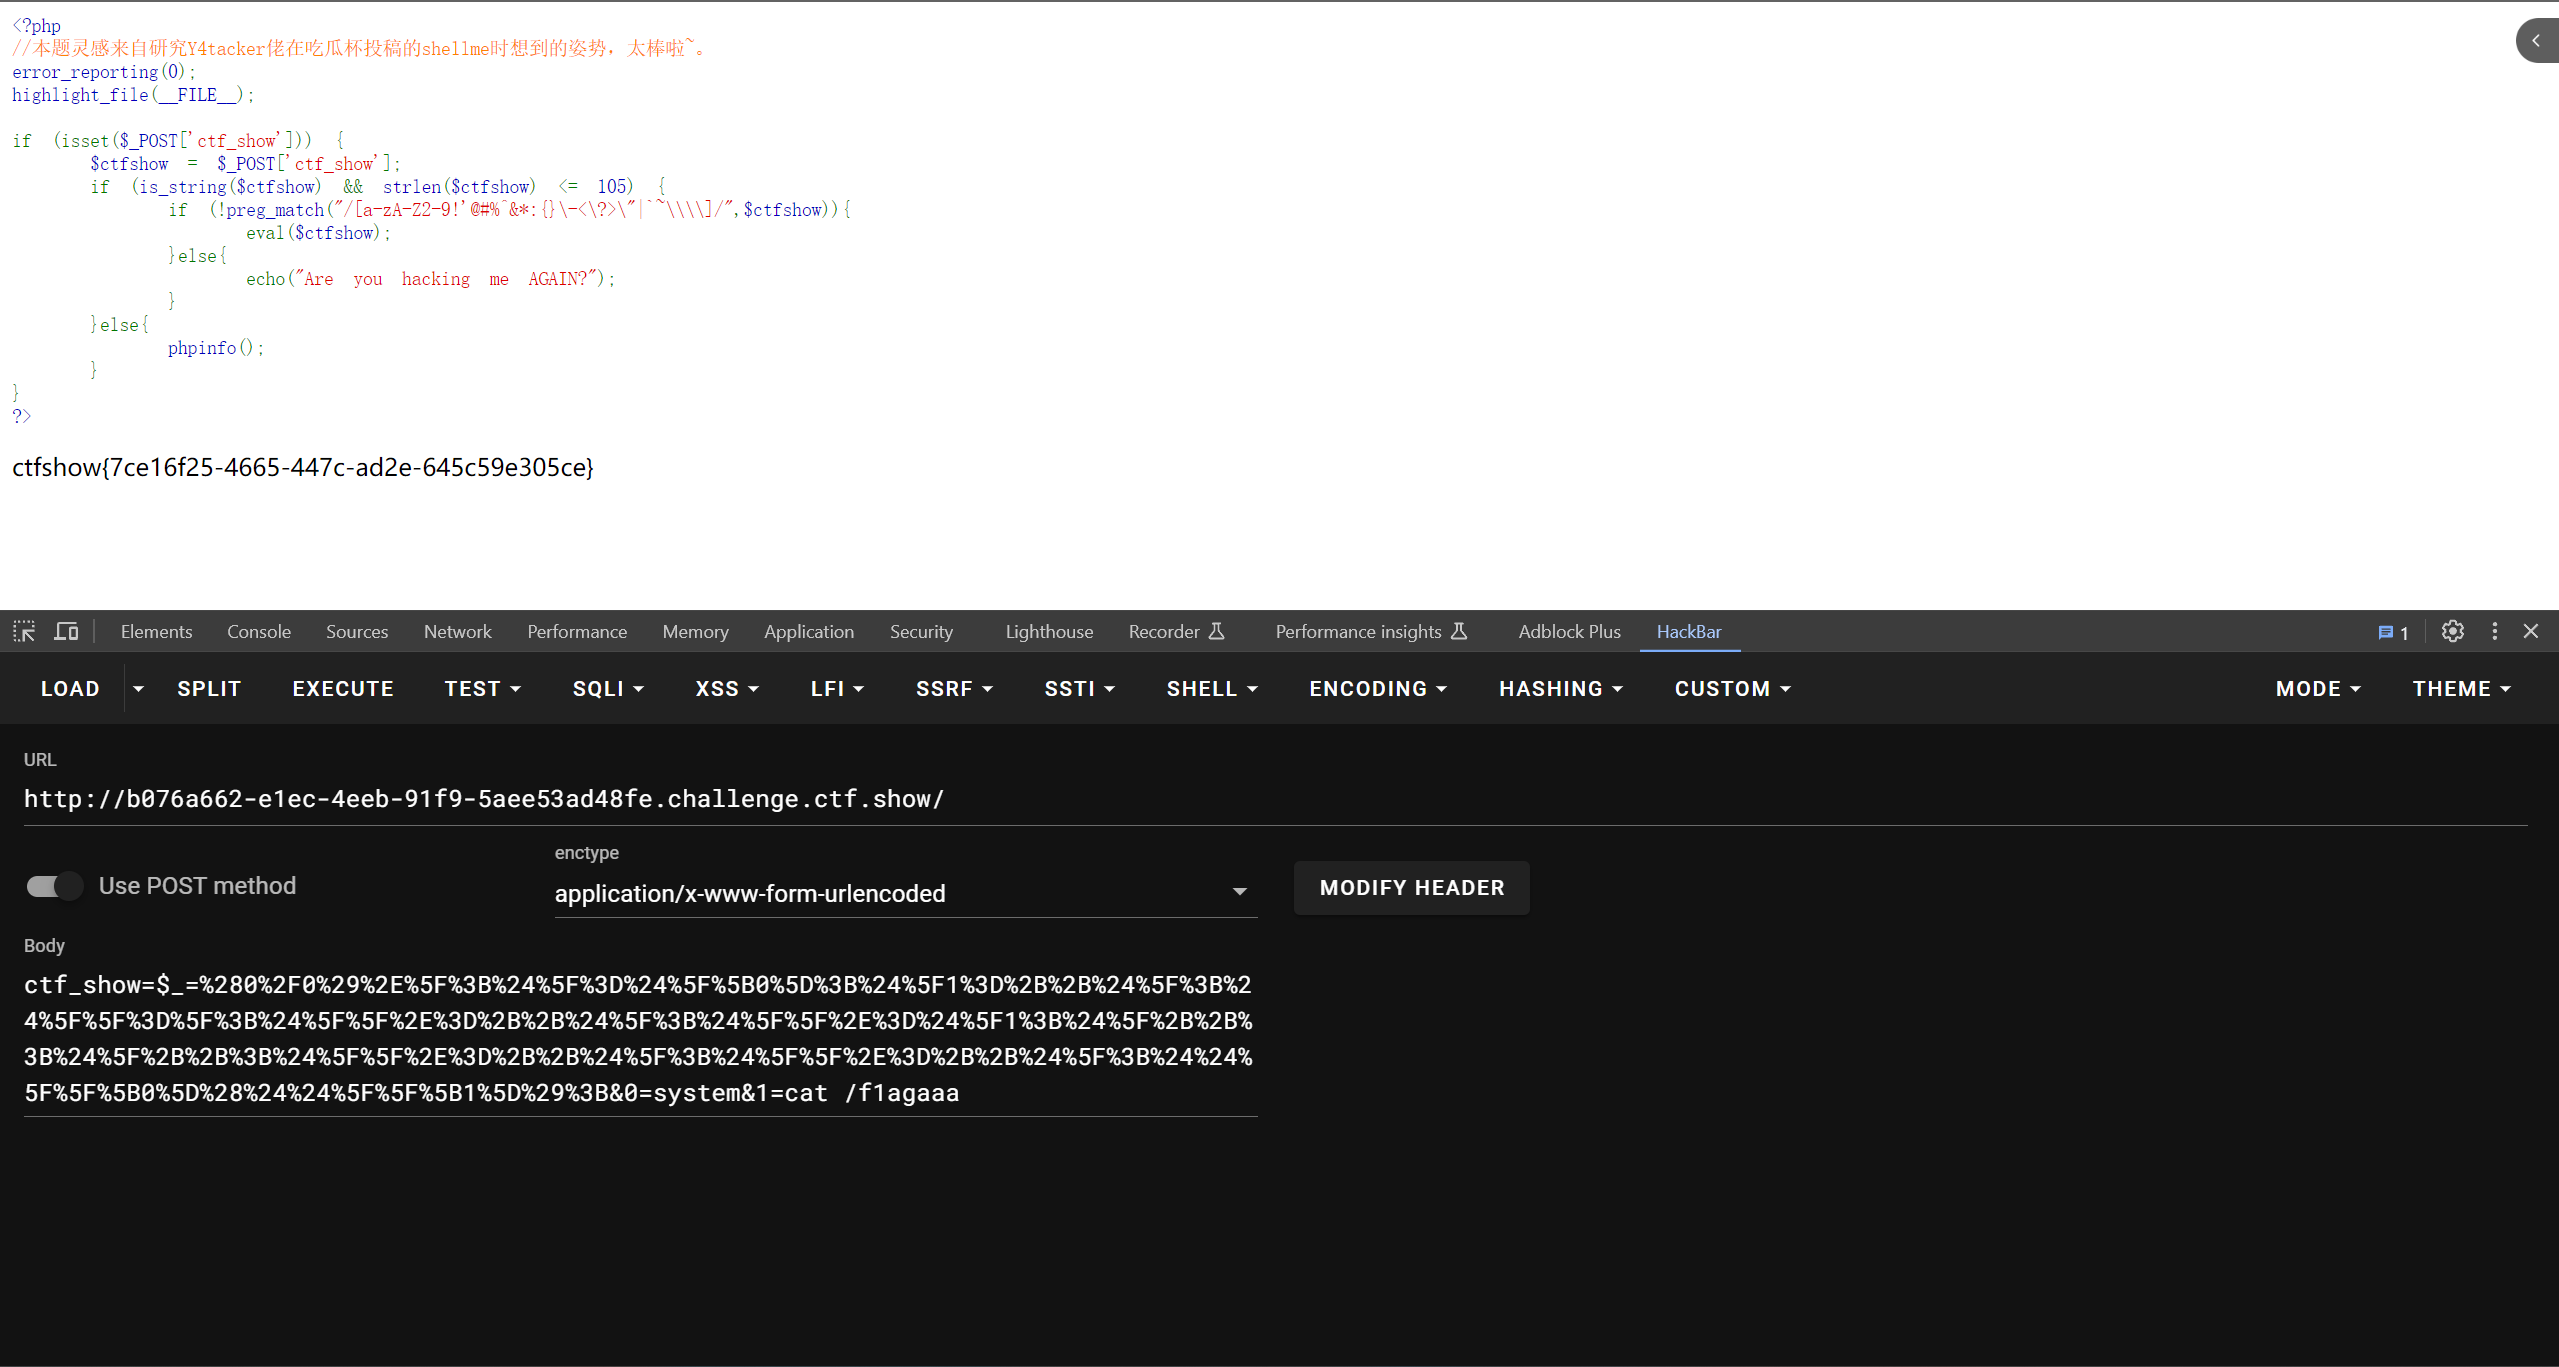Expand the LOAD split-button arrow

(x=138, y=689)
